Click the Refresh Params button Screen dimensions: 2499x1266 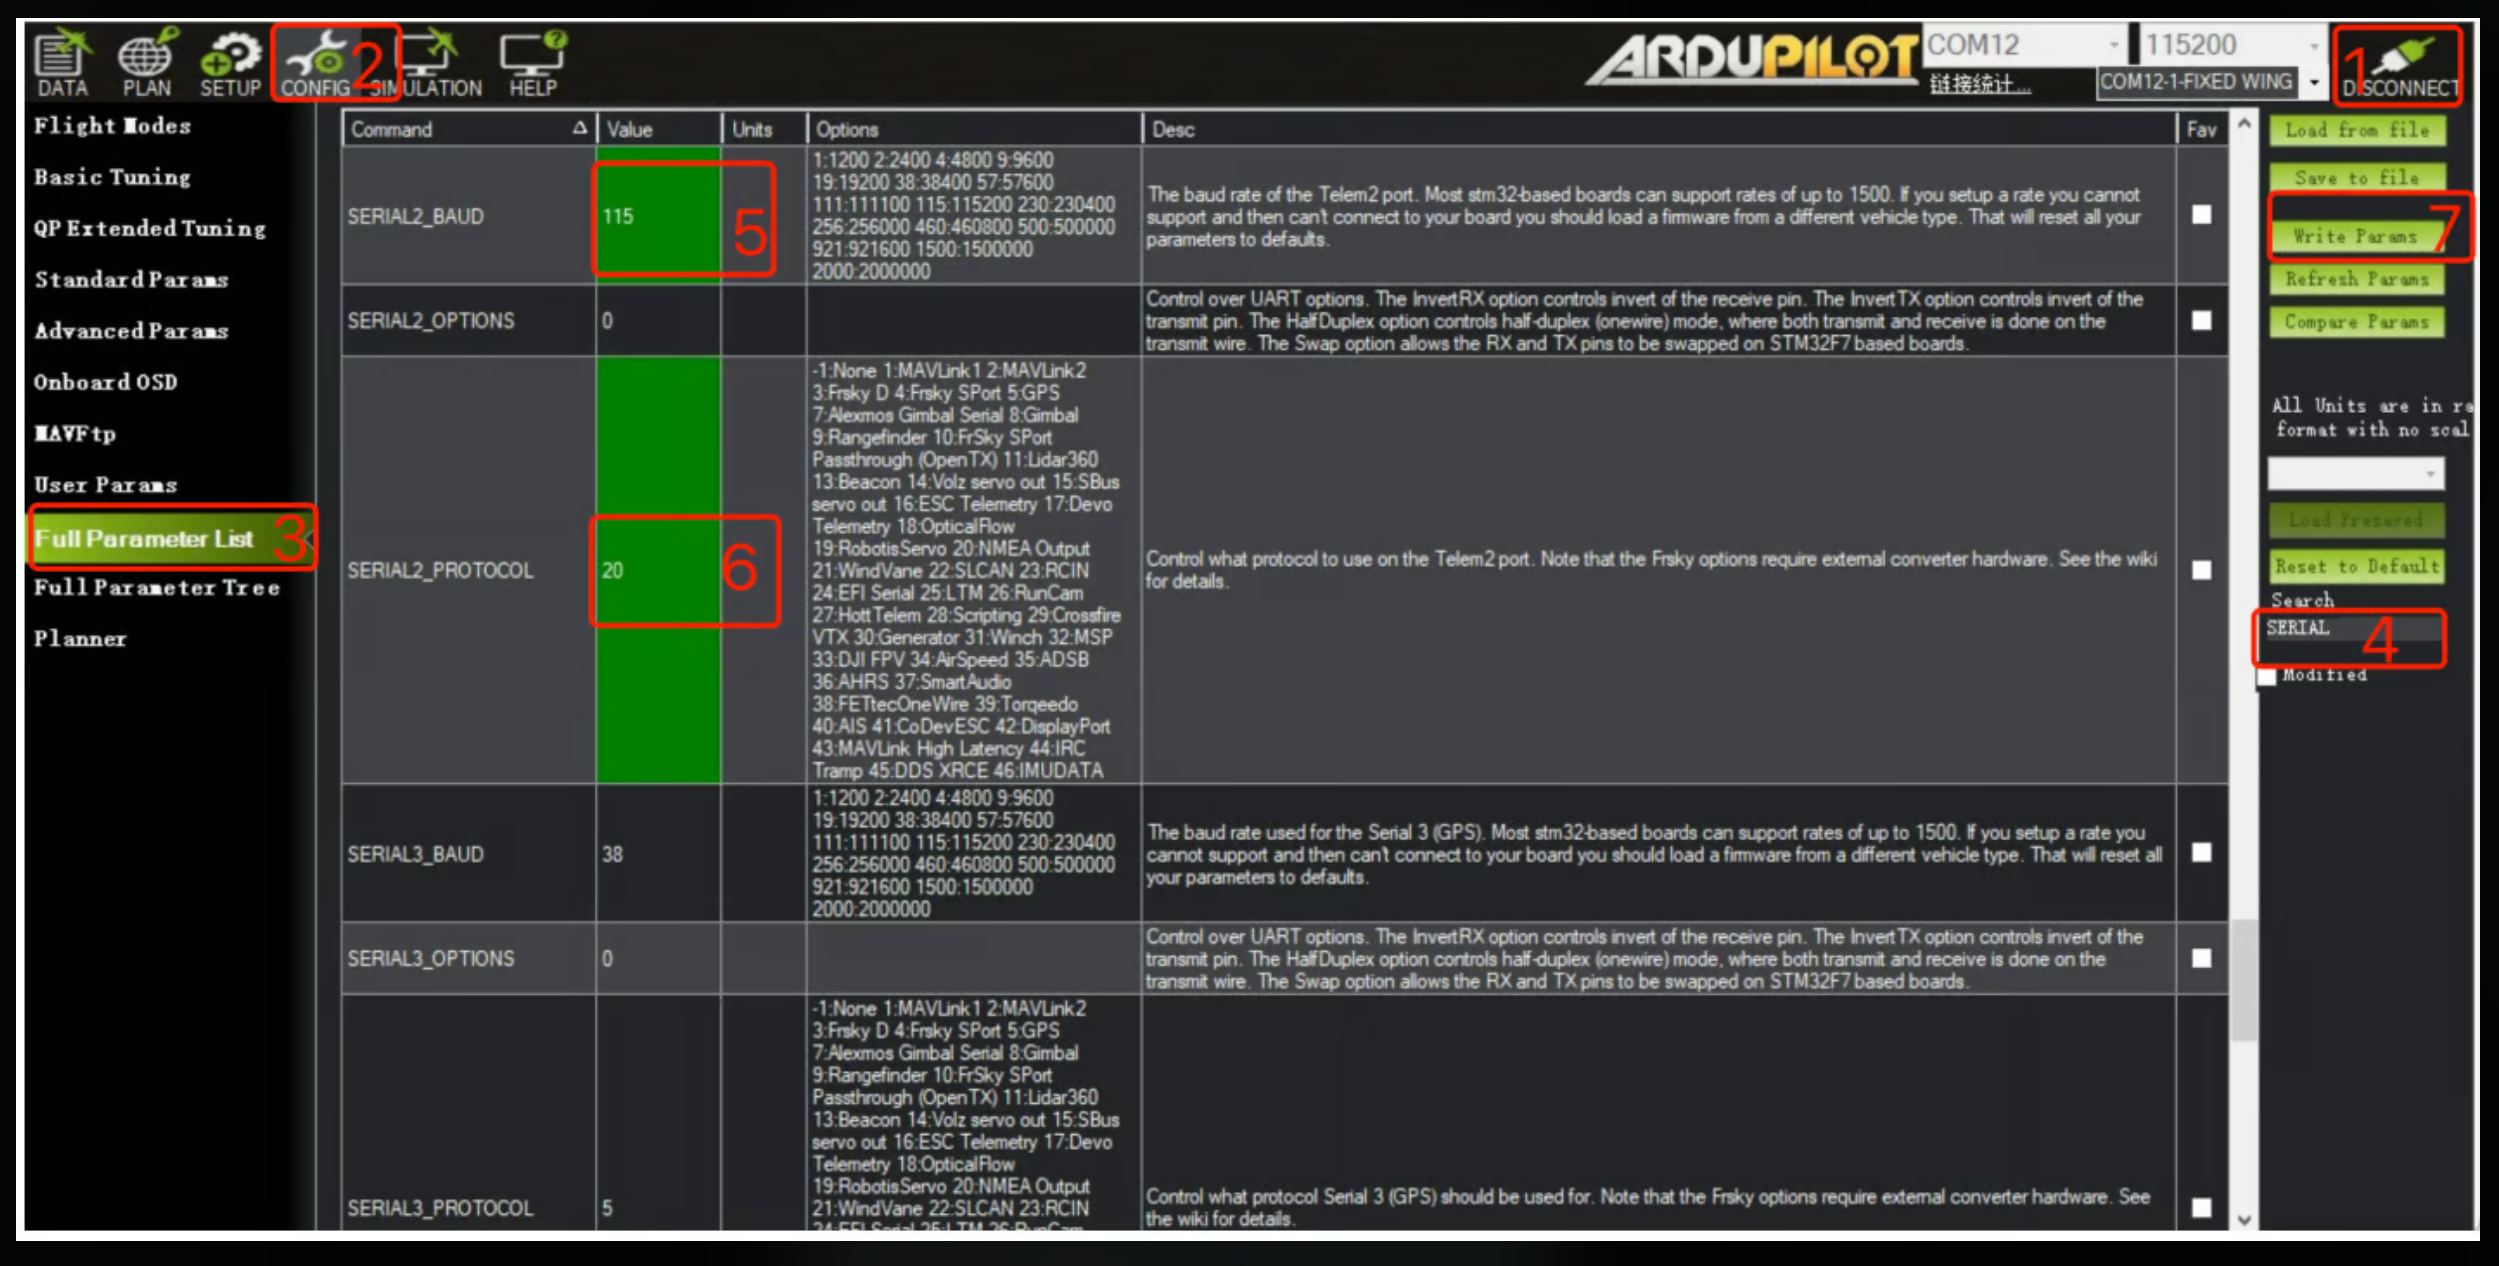tap(2356, 280)
